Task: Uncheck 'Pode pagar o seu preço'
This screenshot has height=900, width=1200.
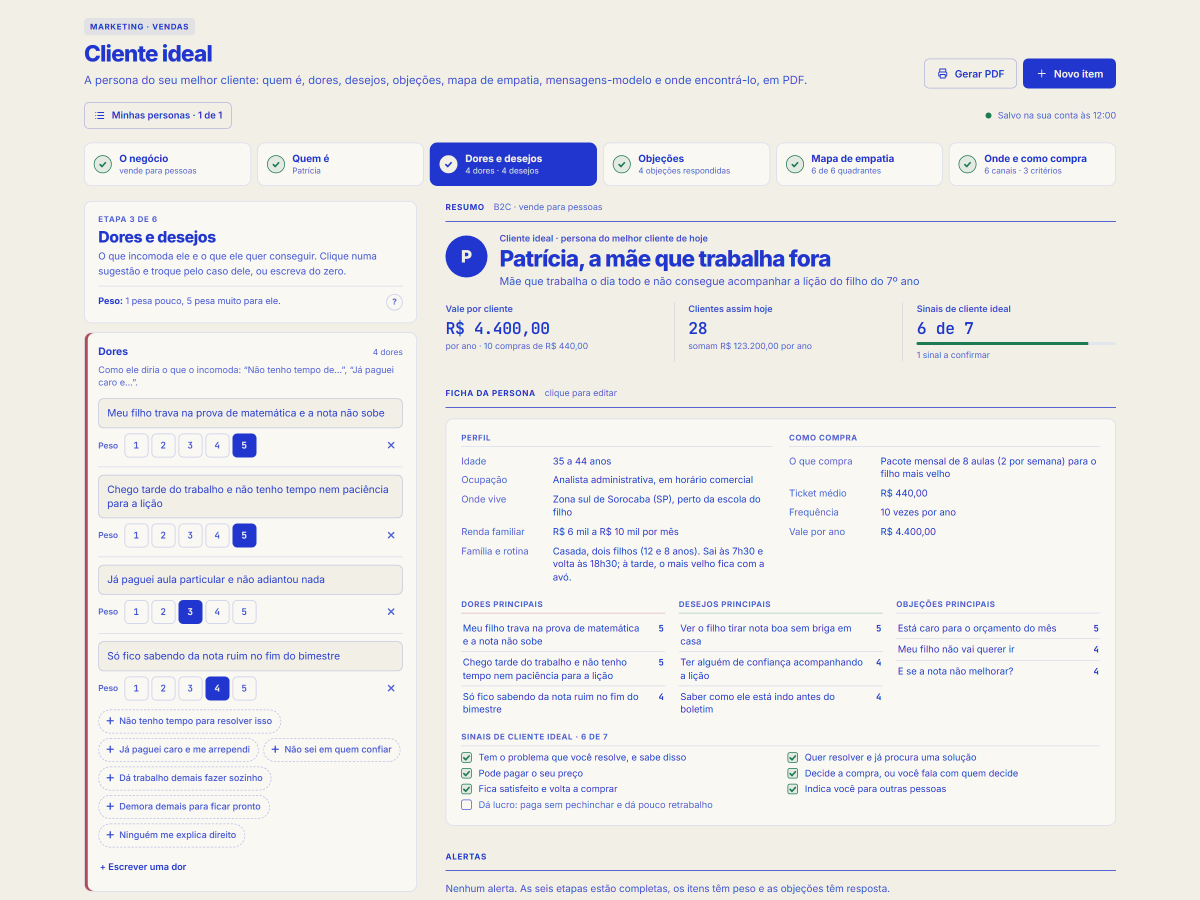Action: pos(466,774)
